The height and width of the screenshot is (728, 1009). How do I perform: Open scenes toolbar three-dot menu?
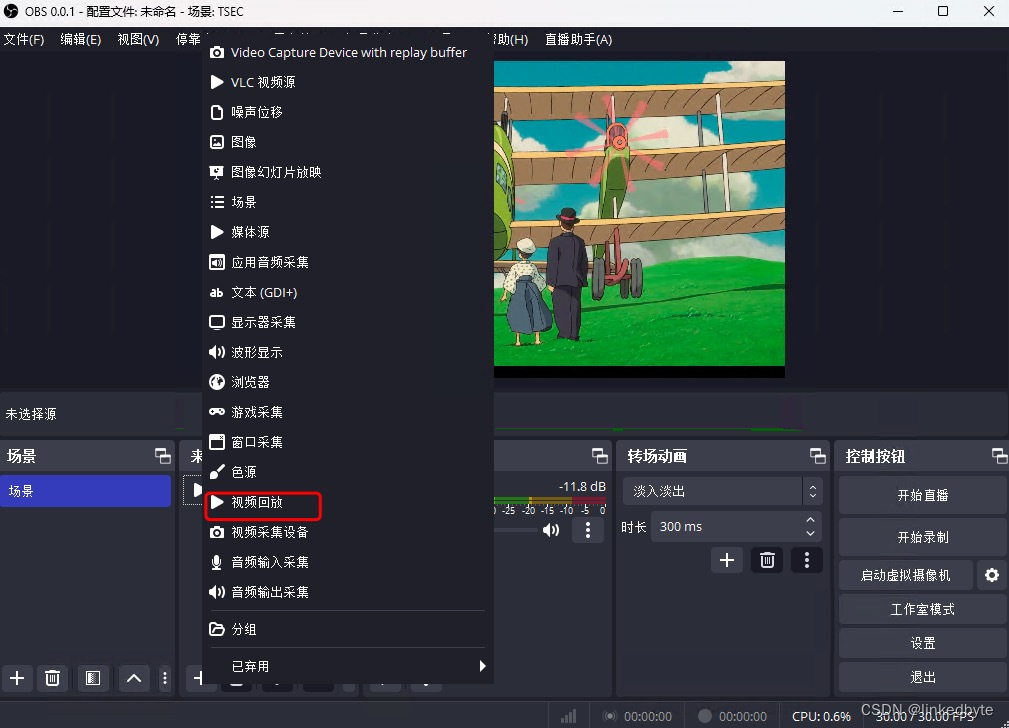pos(165,678)
